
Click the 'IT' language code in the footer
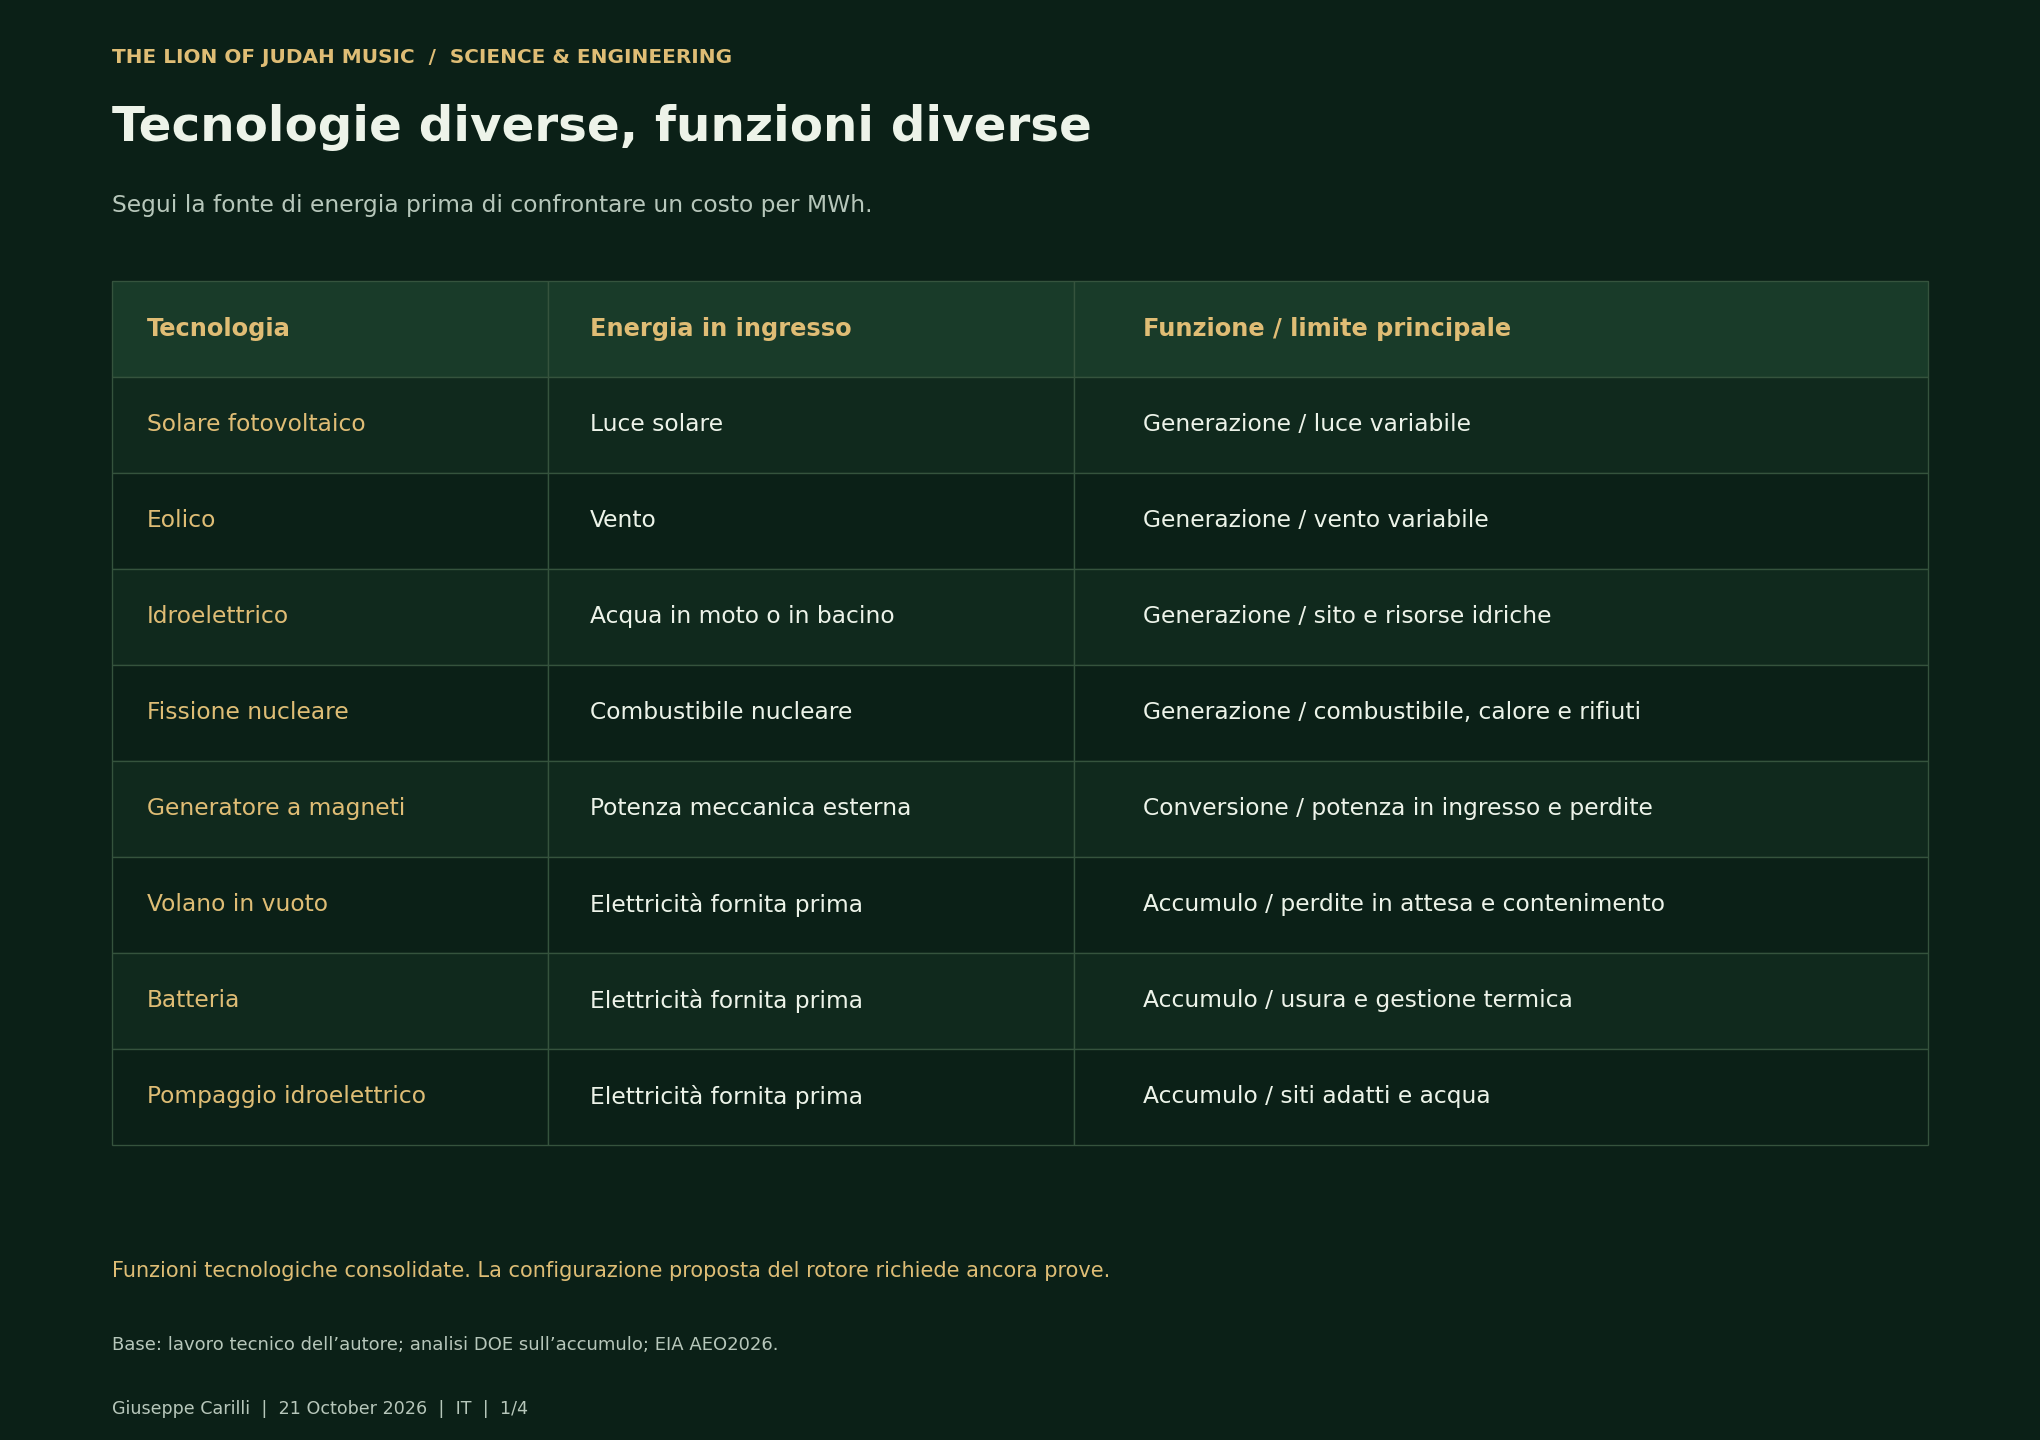[463, 1408]
